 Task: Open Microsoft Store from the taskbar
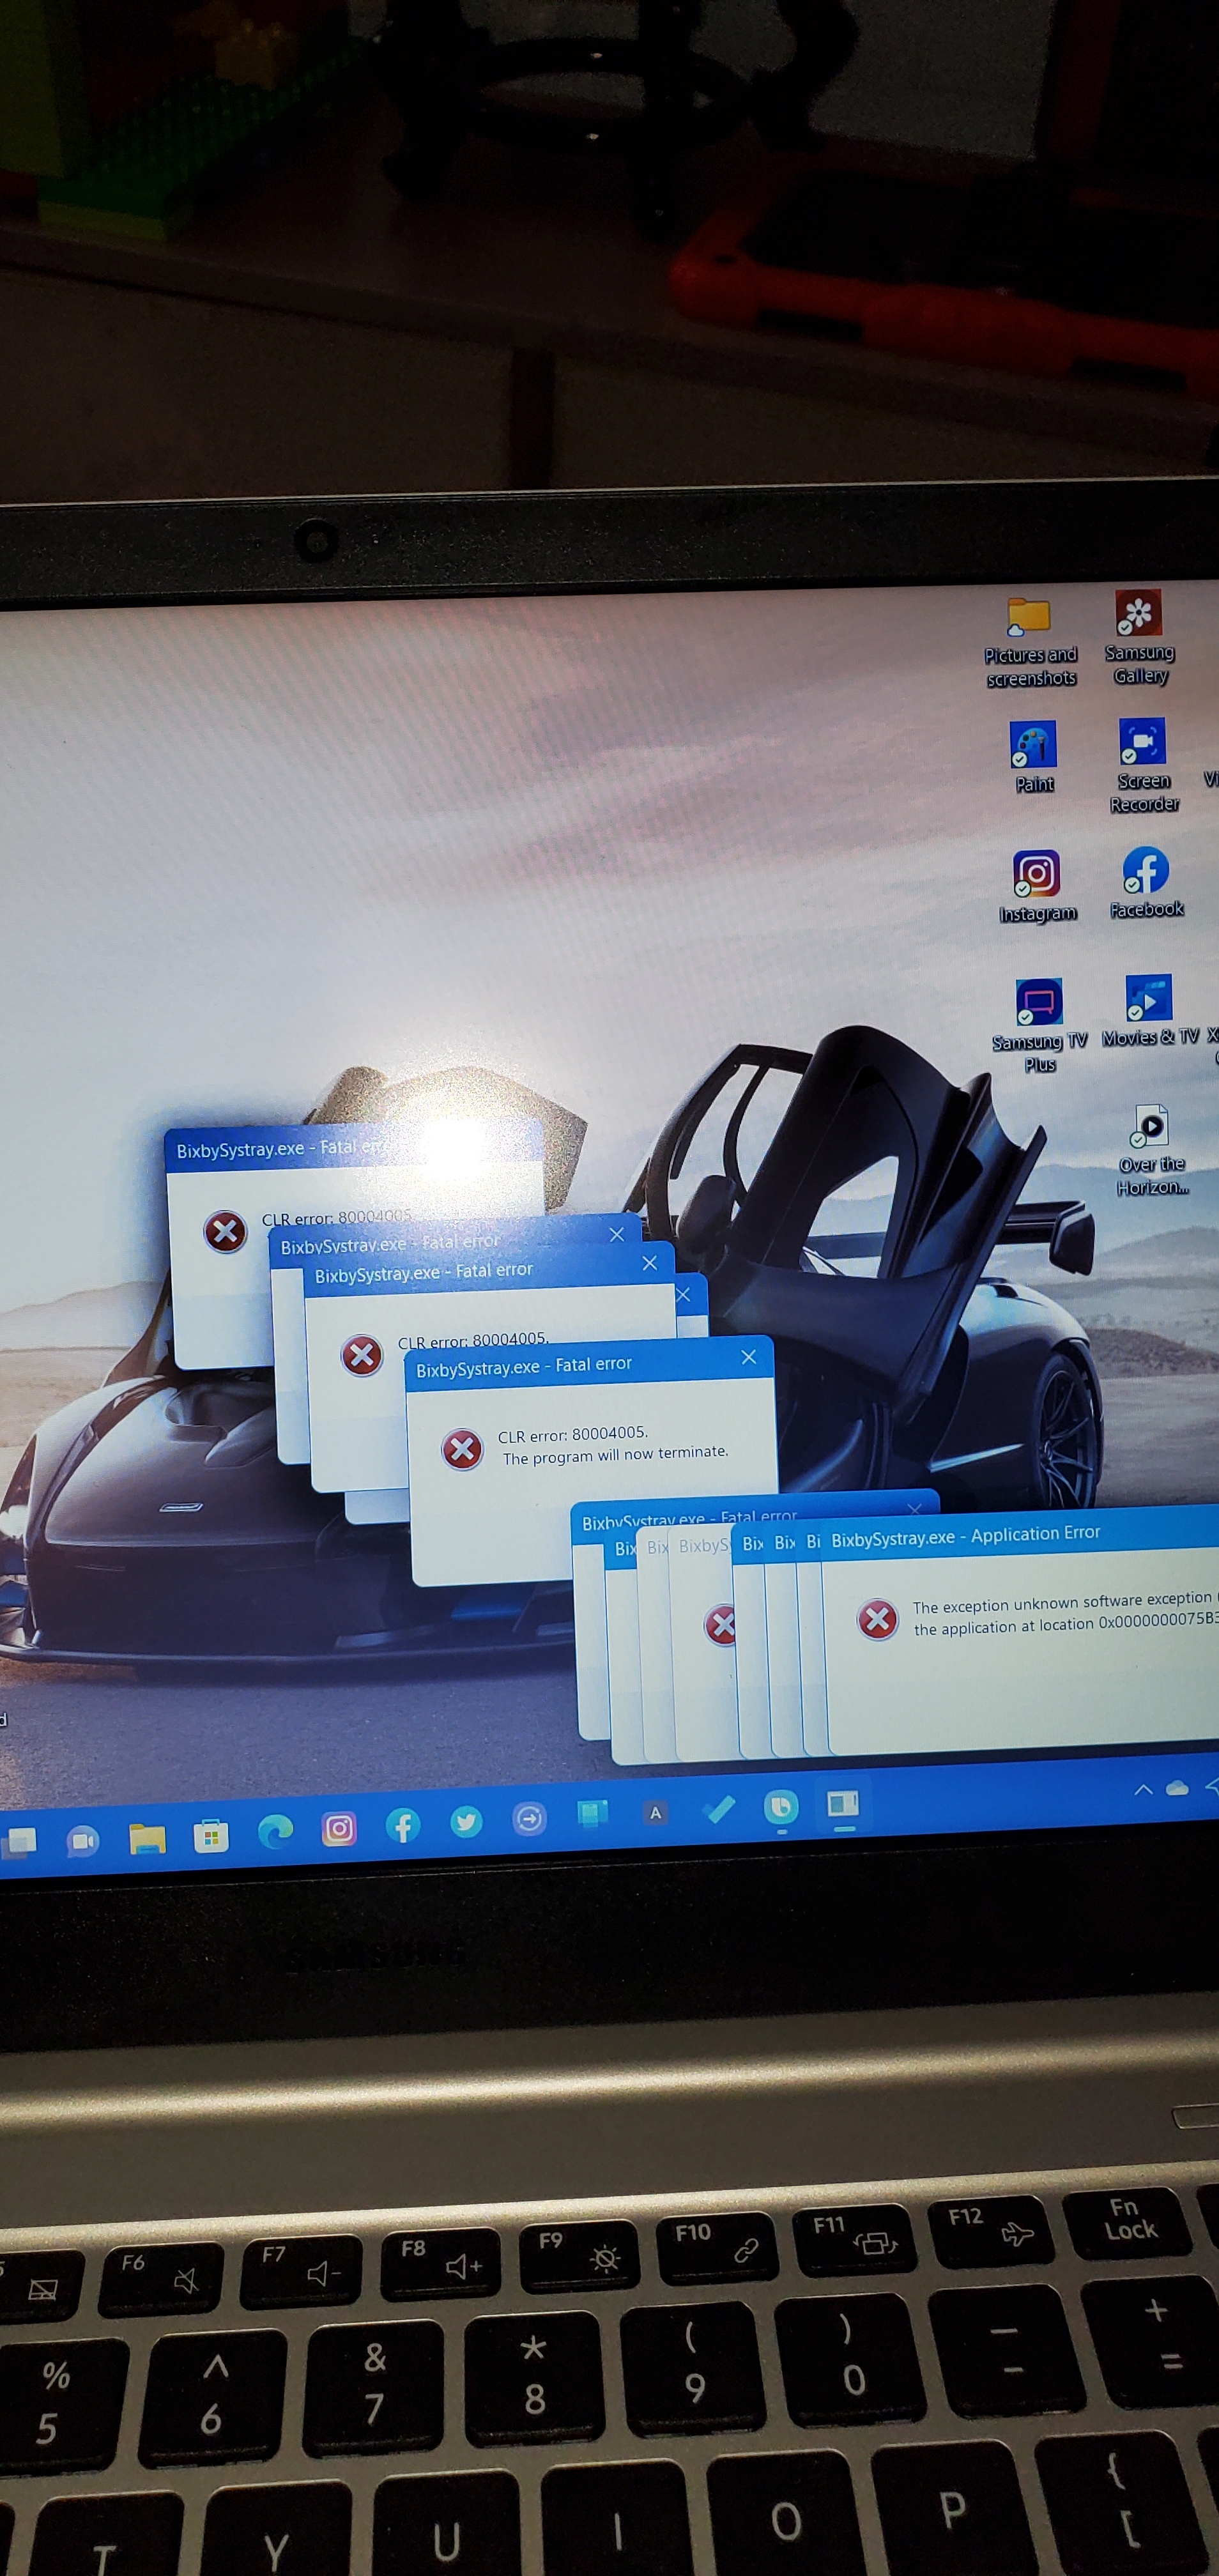point(211,1835)
